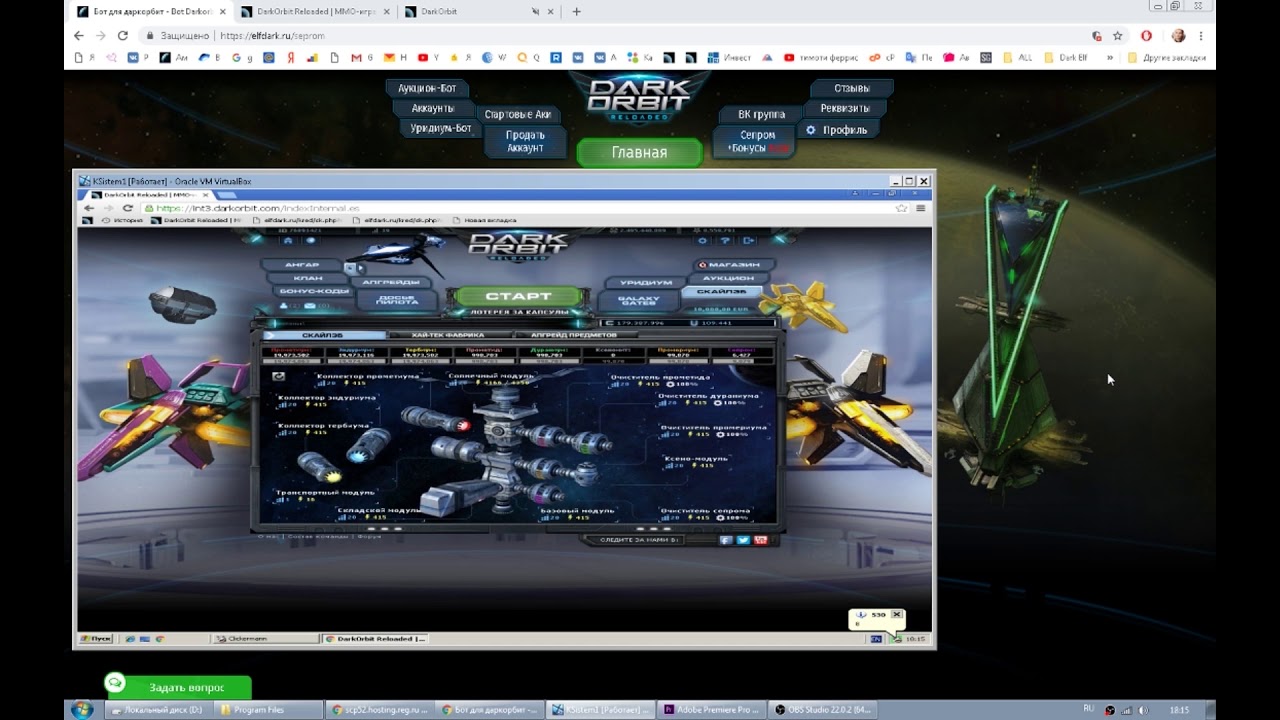Image resolution: width=1280 pixels, height=720 pixels.
Task: Open the Профиль gear entry
Action: [x=837, y=130]
